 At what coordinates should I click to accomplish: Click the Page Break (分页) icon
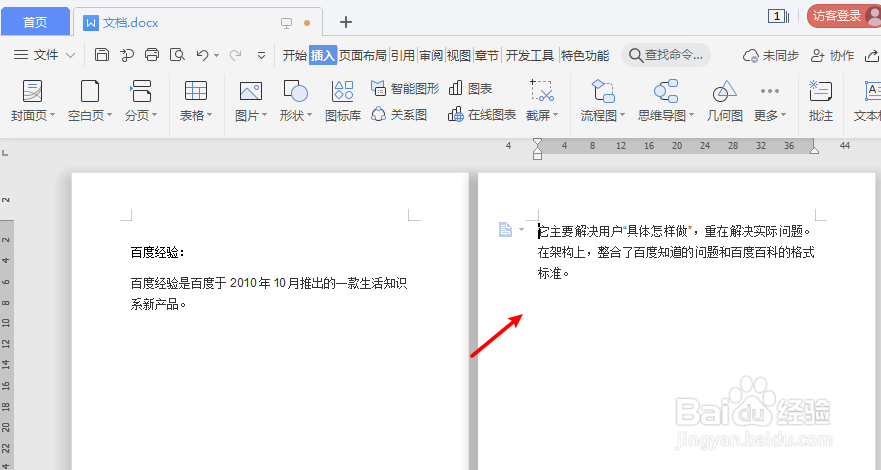[140, 90]
